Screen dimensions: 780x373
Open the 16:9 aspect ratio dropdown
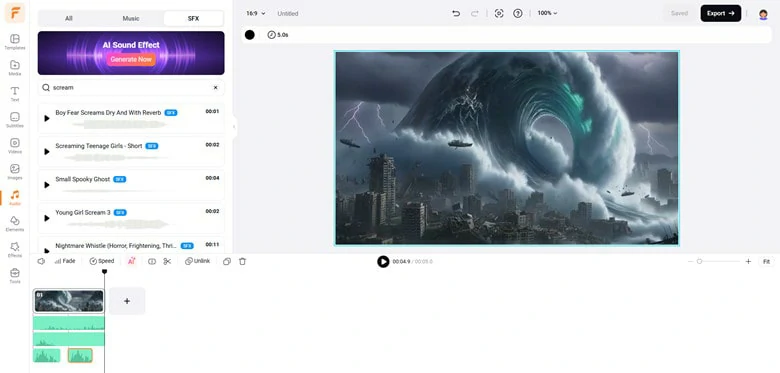(x=256, y=13)
